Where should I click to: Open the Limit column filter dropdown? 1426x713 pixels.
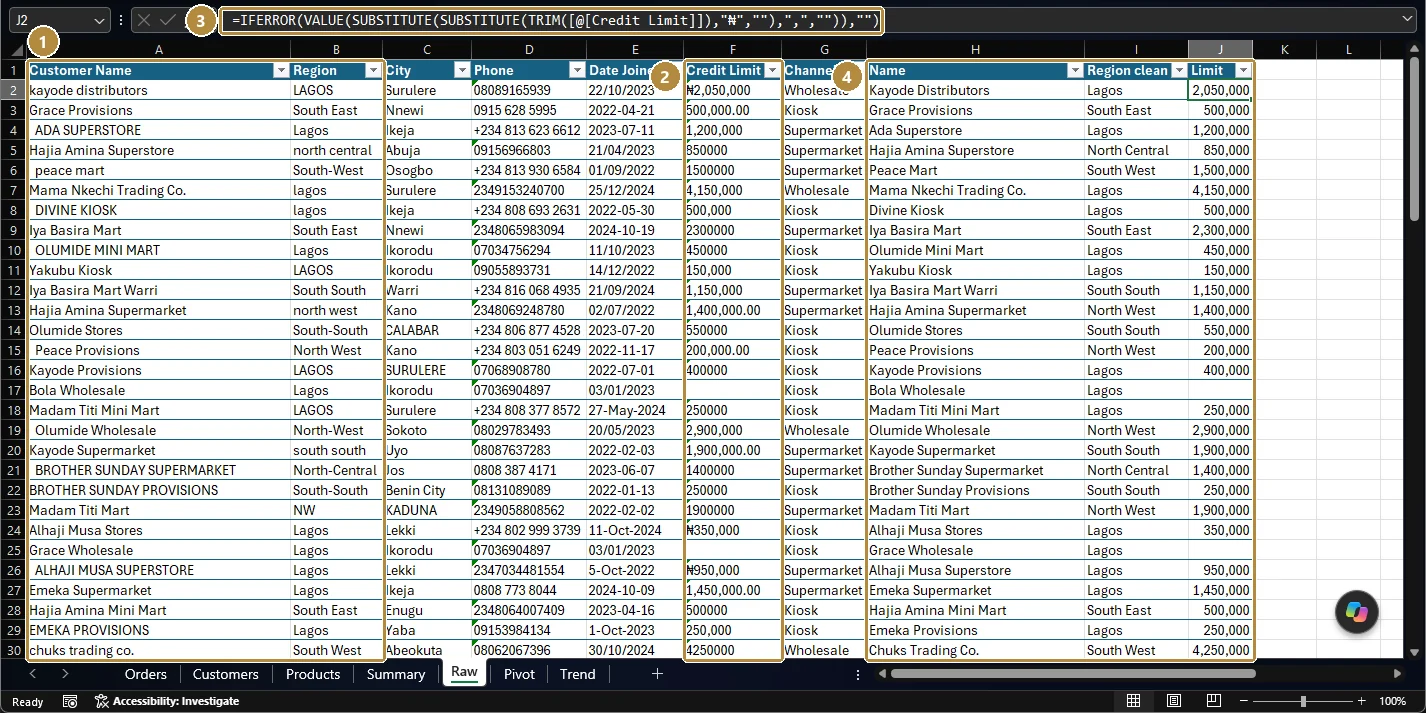click(x=1243, y=70)
